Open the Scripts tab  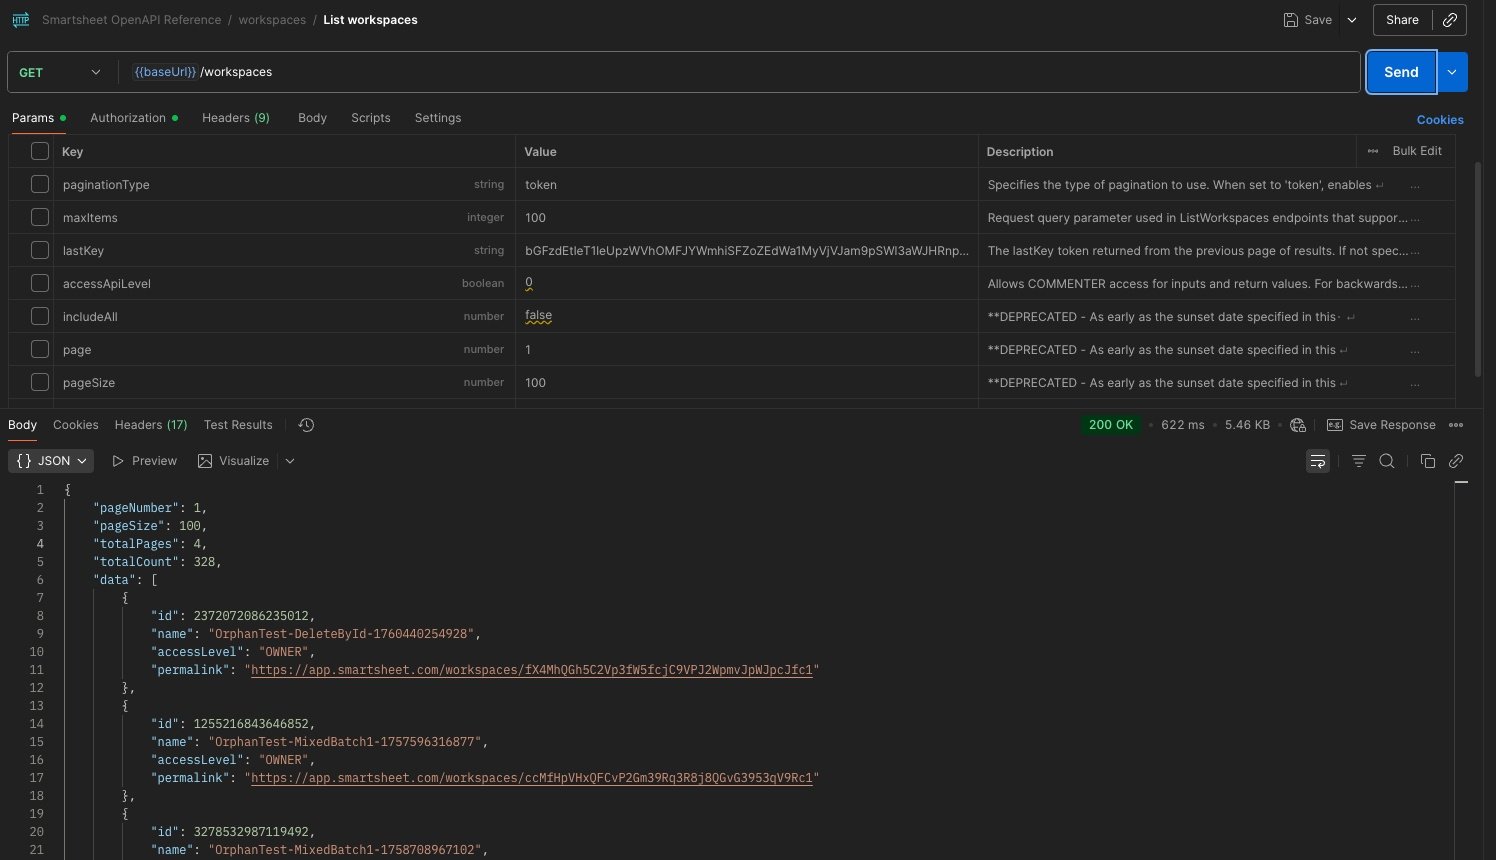tap(371, 118)
